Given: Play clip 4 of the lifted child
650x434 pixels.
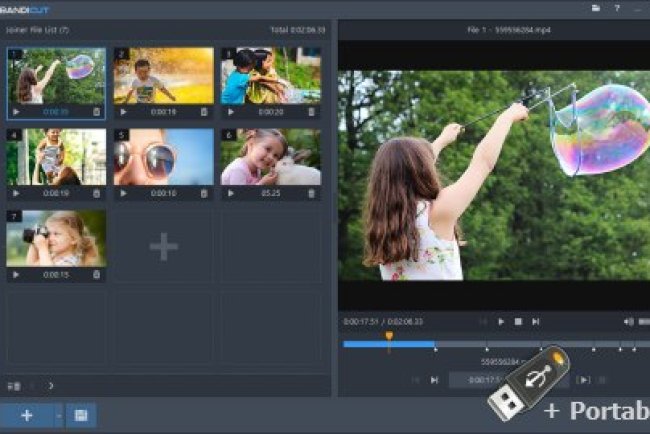Looking at the screenshot, I should coord(16,193).
